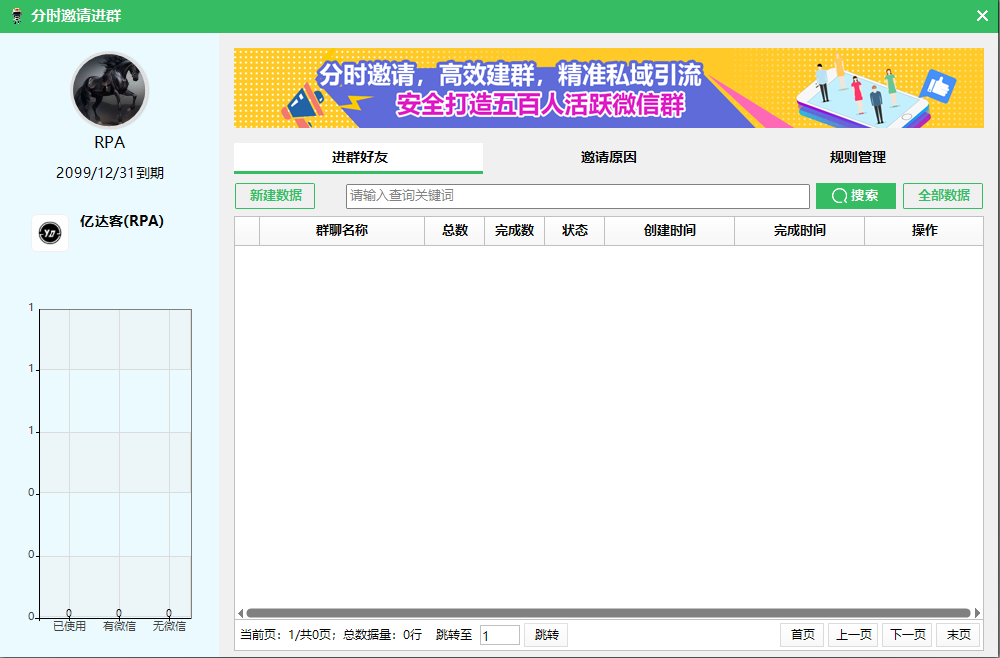
Task: Focus the keyword search input field
Action: [577, 196]
